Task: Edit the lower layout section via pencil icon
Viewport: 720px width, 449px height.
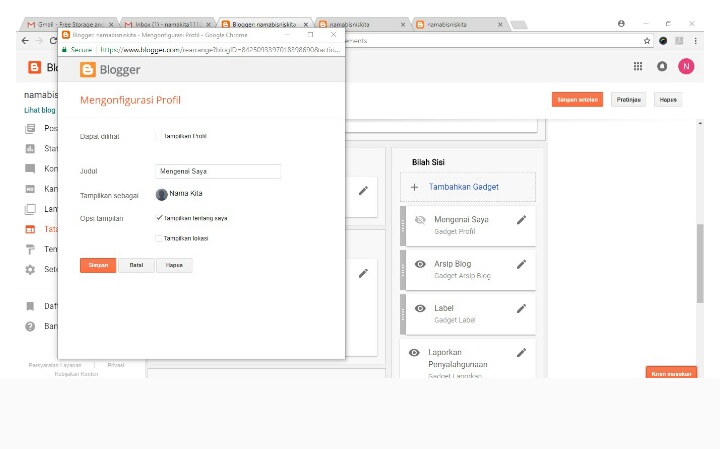Action: (x=363, y=274)
